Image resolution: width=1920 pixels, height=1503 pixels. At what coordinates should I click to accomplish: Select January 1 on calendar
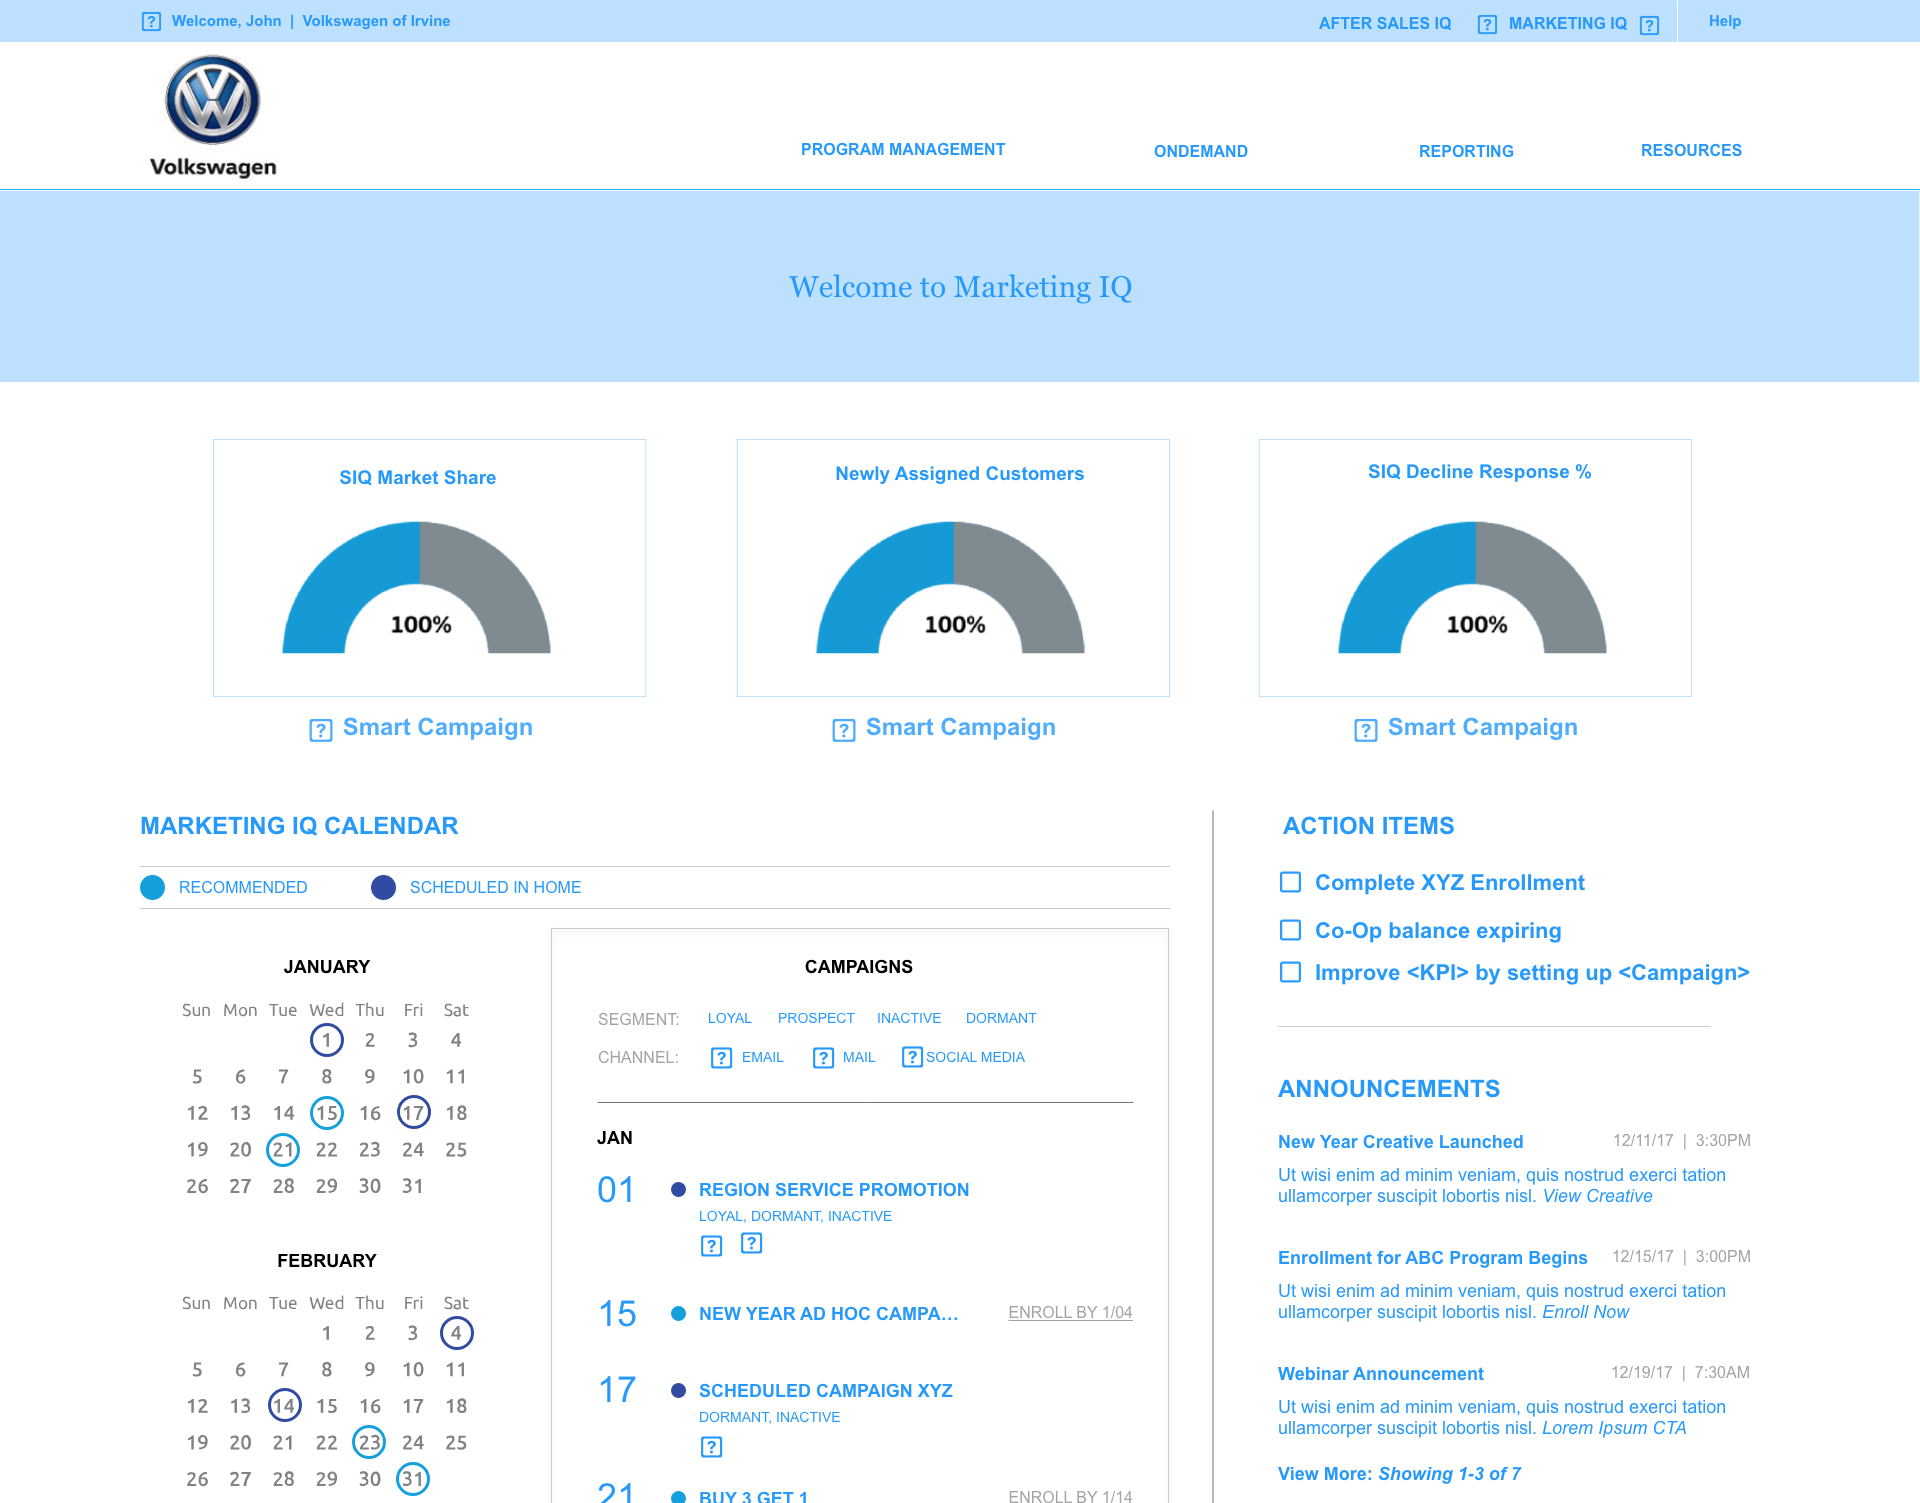[x=327, y=1040]
